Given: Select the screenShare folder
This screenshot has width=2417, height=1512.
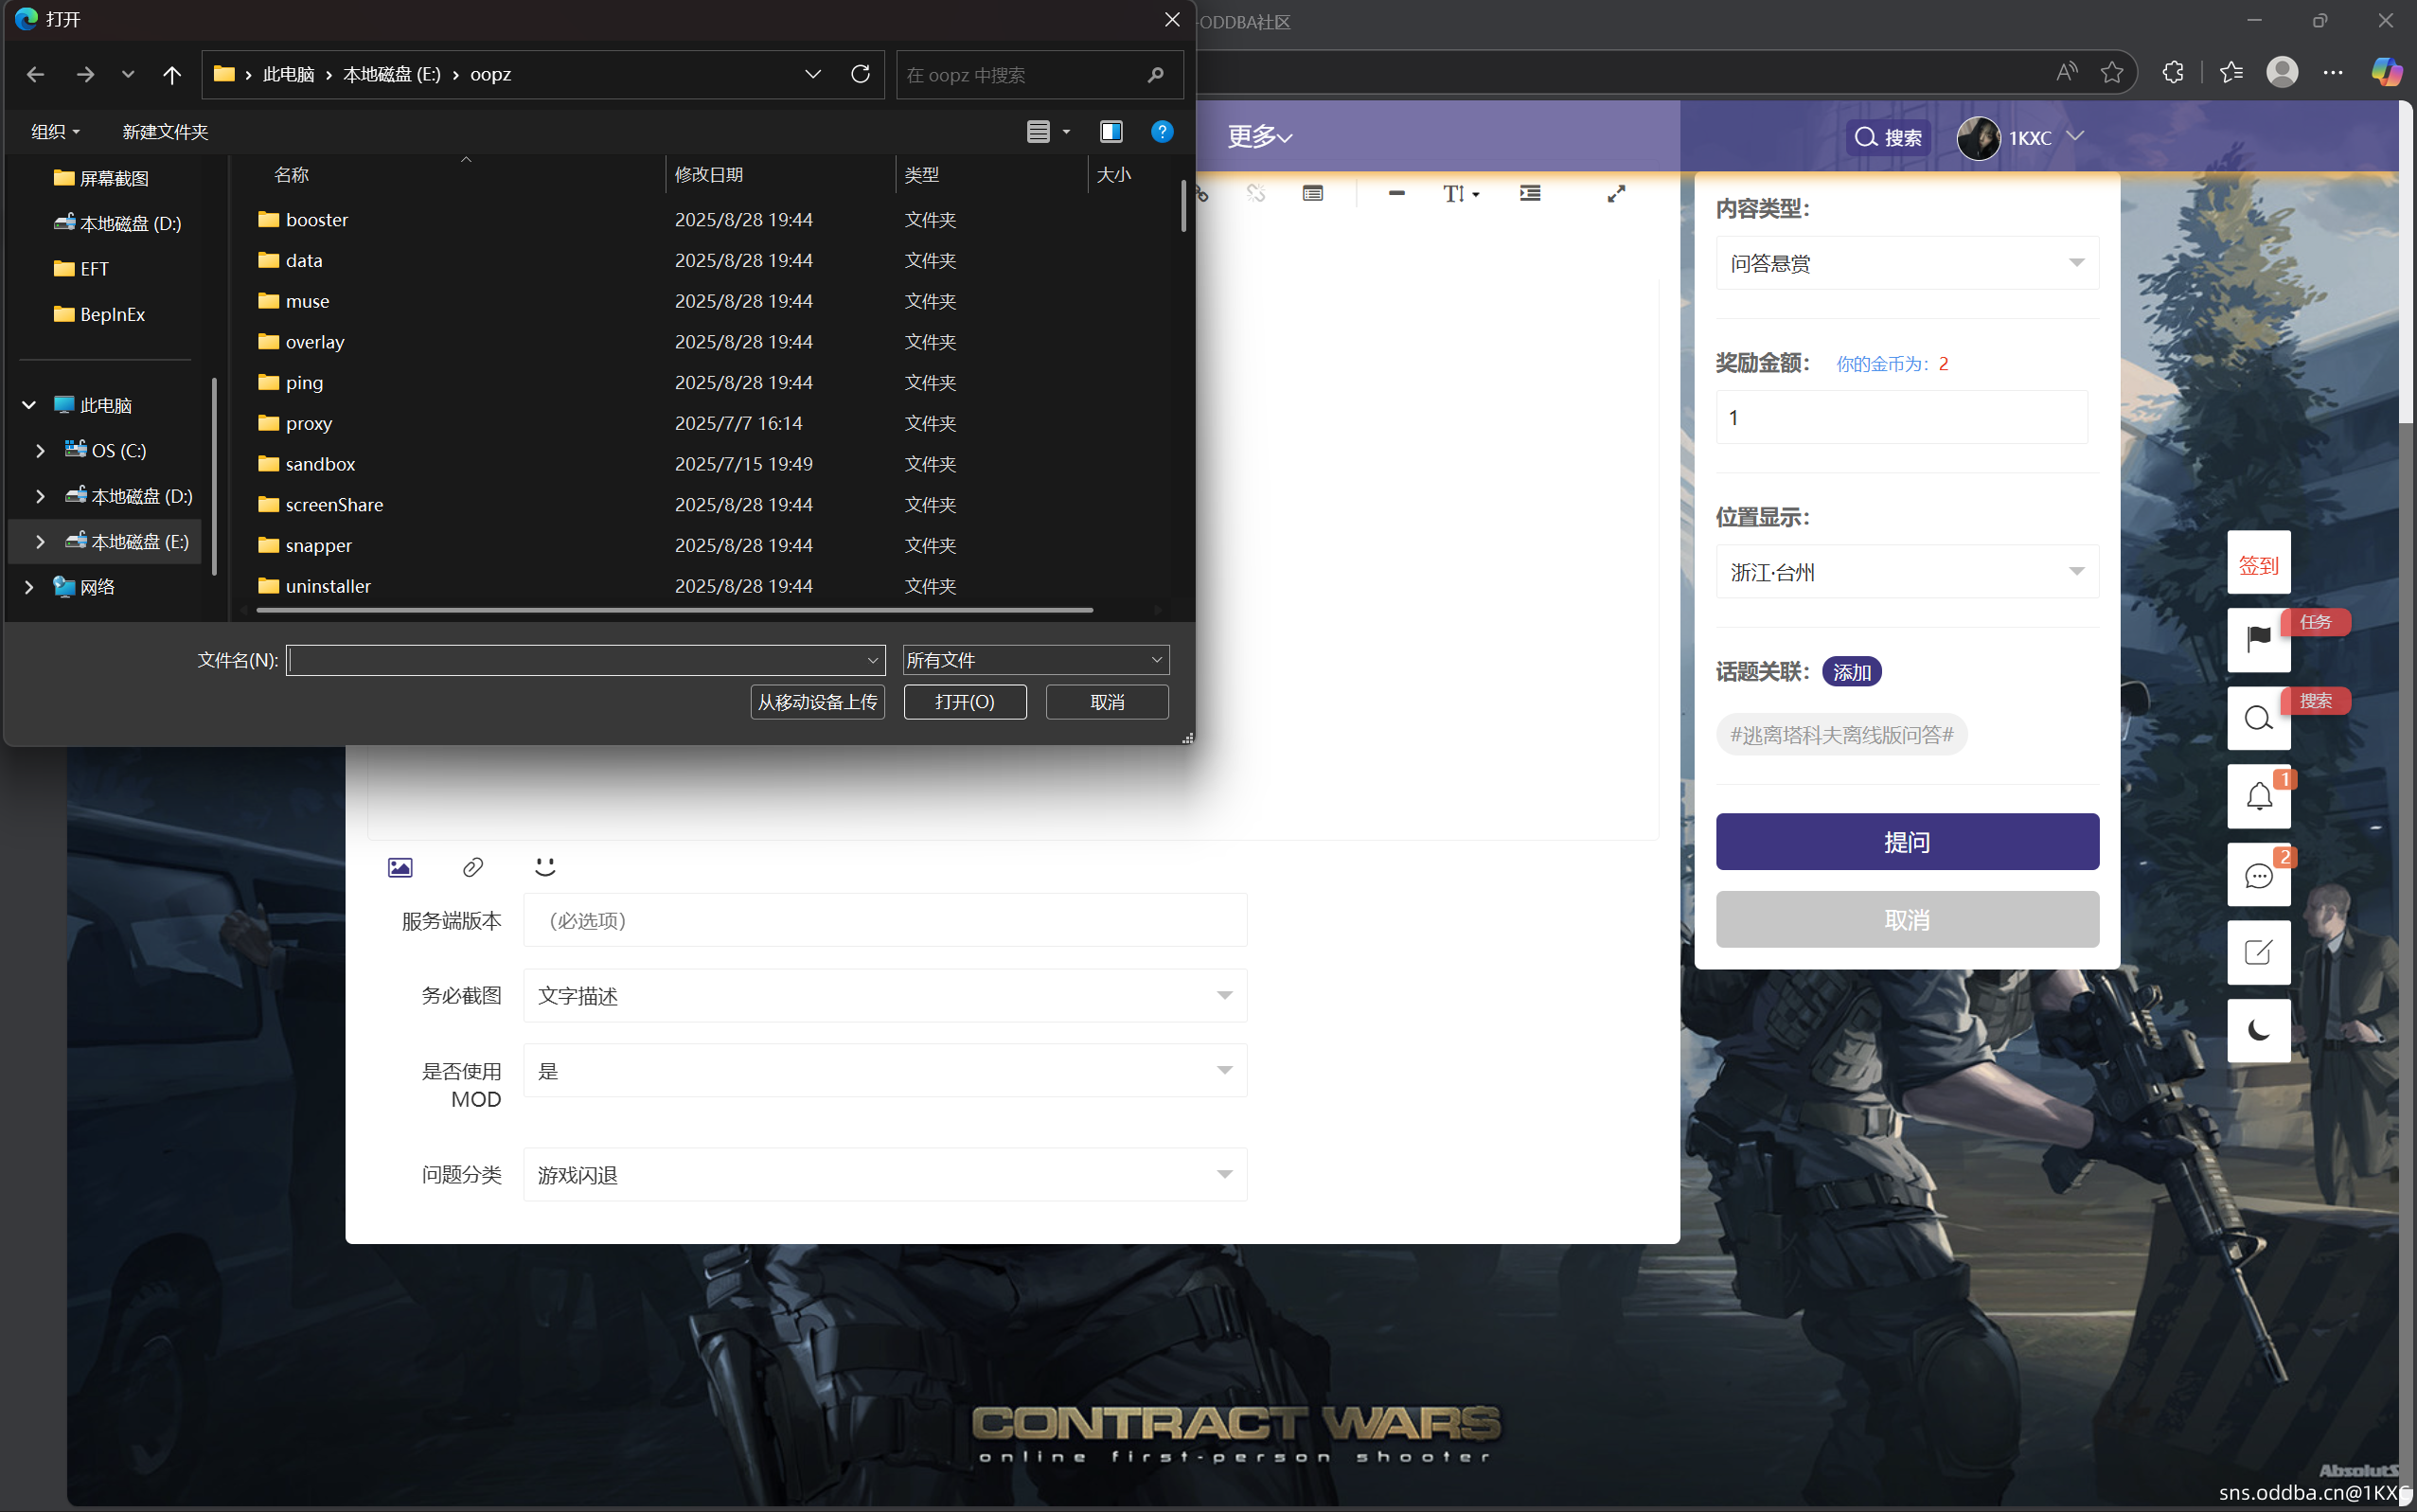Looking at the screenshot, I should tap(334, 505).
